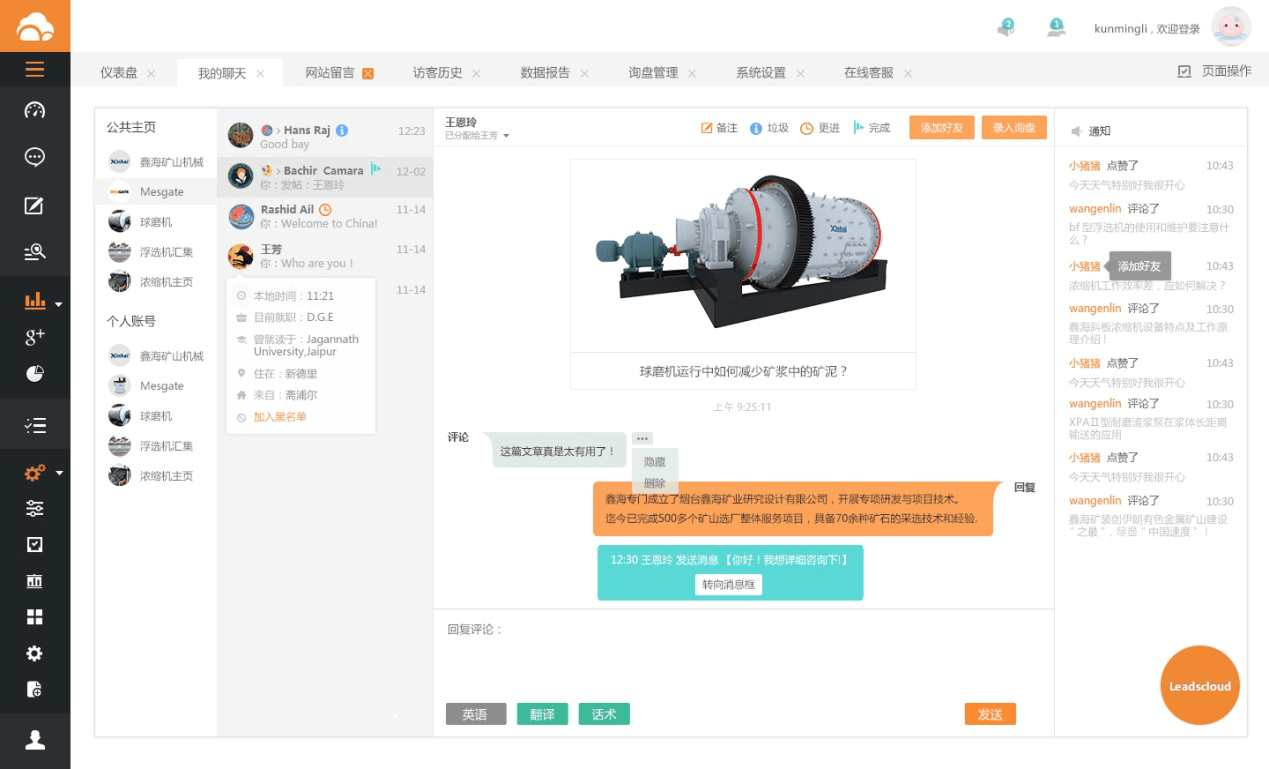Click the 更进 follow-up action
The image size is (1269, 769).
[820, 128]
